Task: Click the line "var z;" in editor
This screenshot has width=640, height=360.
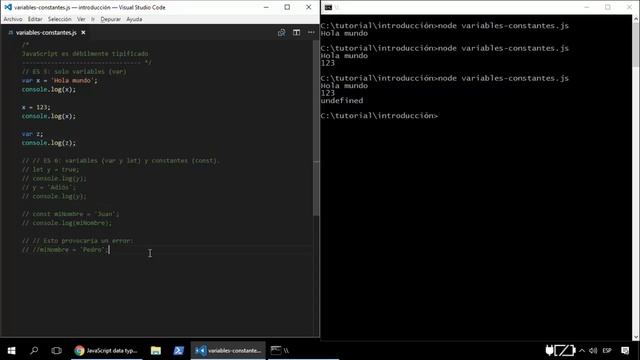Action: pos(32,133)
